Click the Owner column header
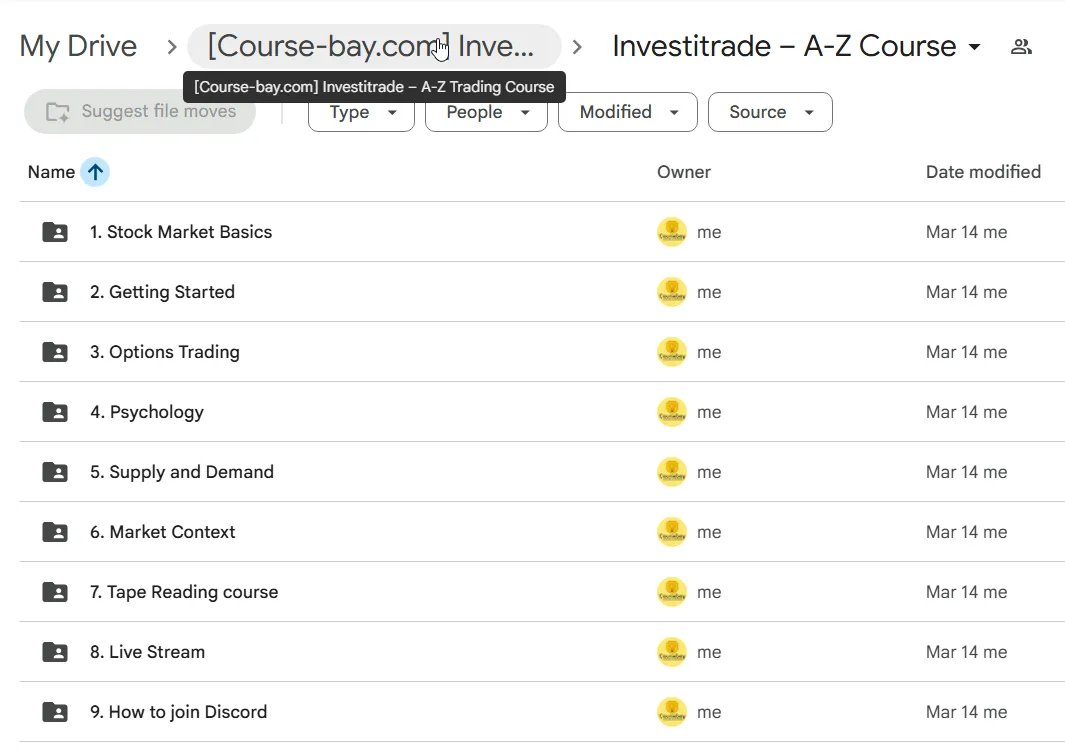This screenshot has height=754, width=1065. tap(683, 172)
